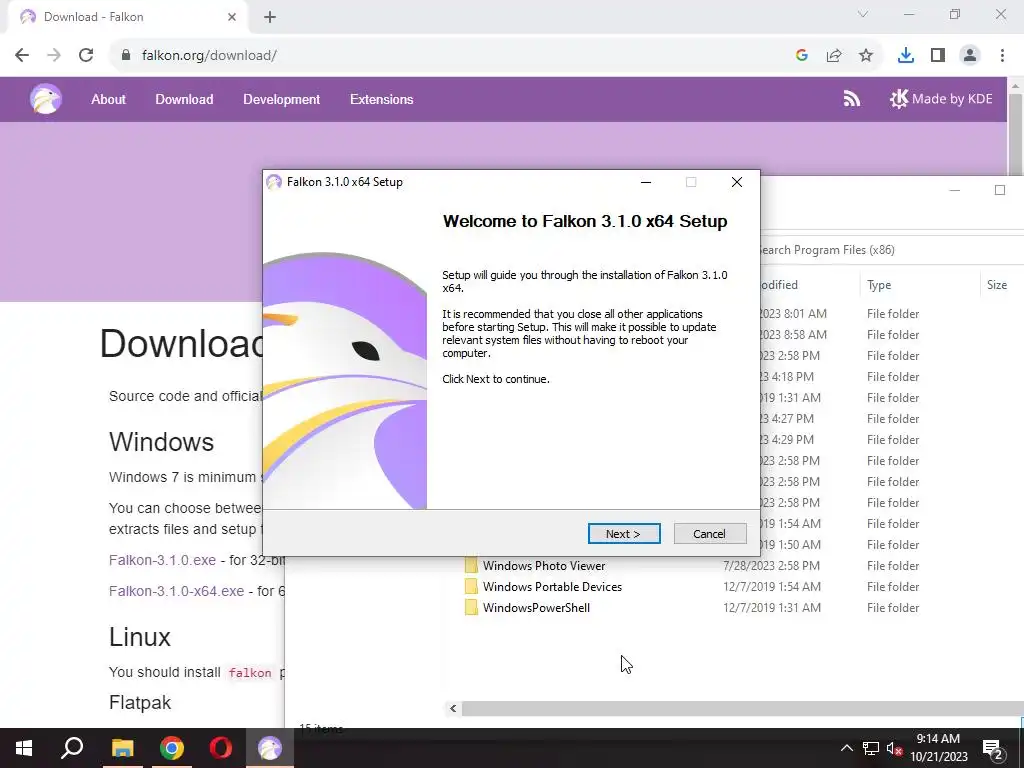Open the Download menu item on website
The height and width of the screenshot is (768, 1024).
coord(184,99)
